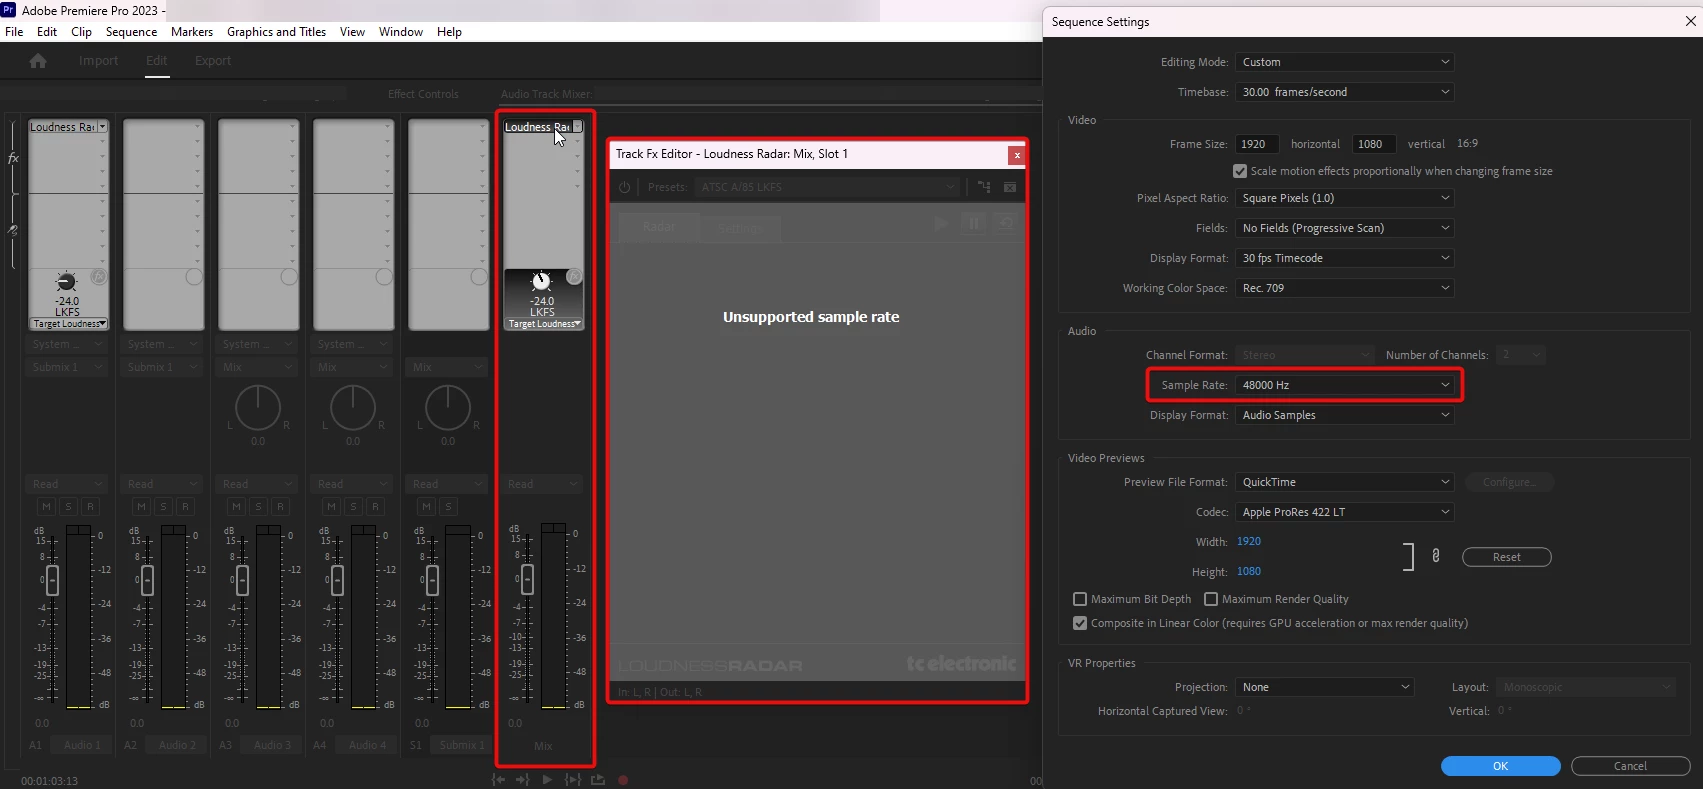Enable record on the Audio 4 track

[375, 507]
